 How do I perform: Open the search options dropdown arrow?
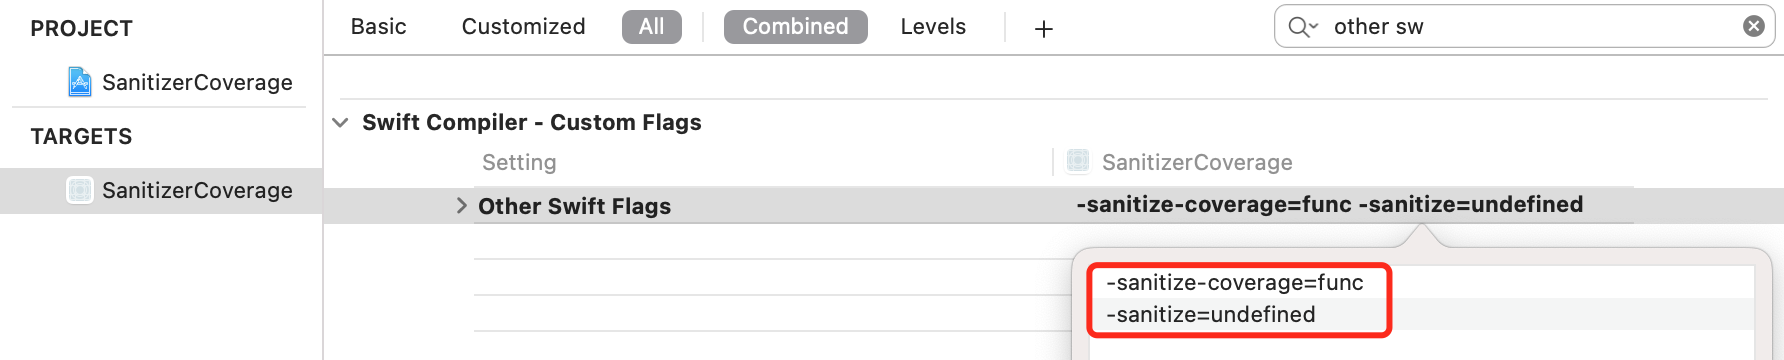[x=1314, y=27]
